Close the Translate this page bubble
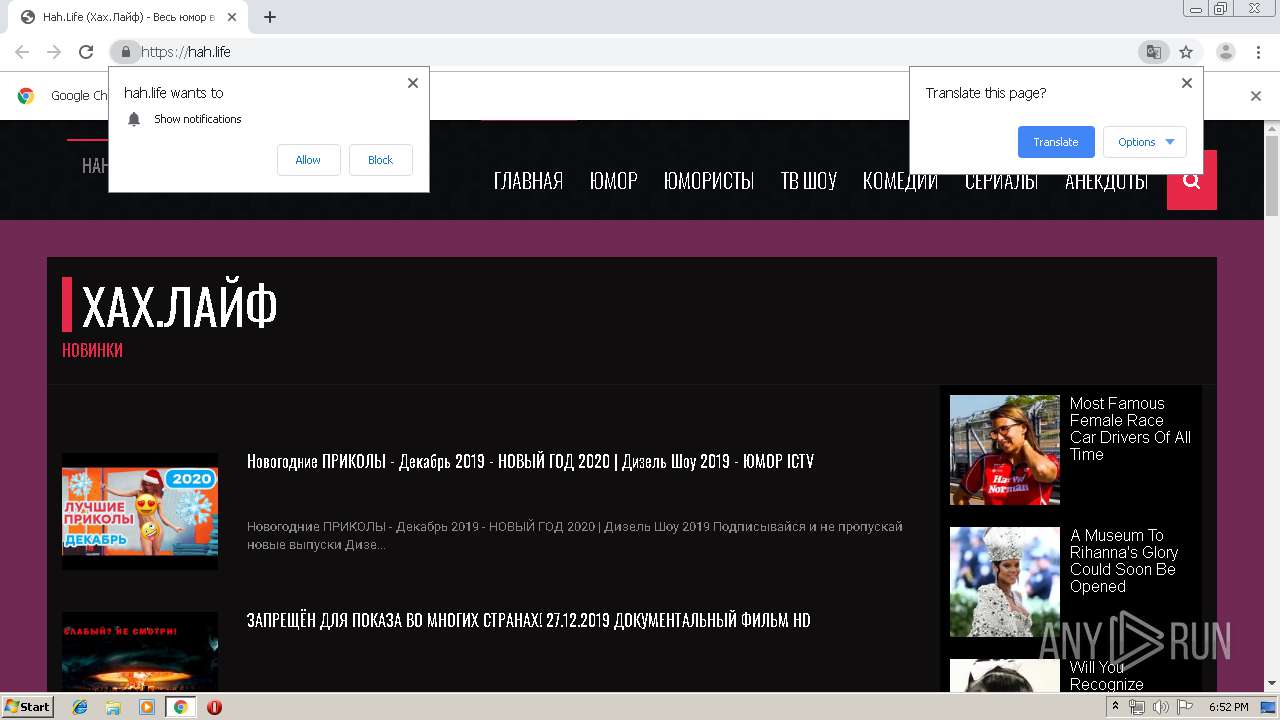Screen dimensions: 1280x720 pos(1187,83)
